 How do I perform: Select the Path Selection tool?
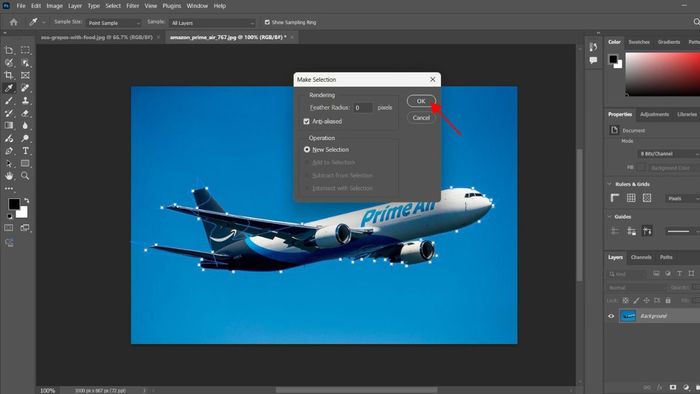click(9, 163)
